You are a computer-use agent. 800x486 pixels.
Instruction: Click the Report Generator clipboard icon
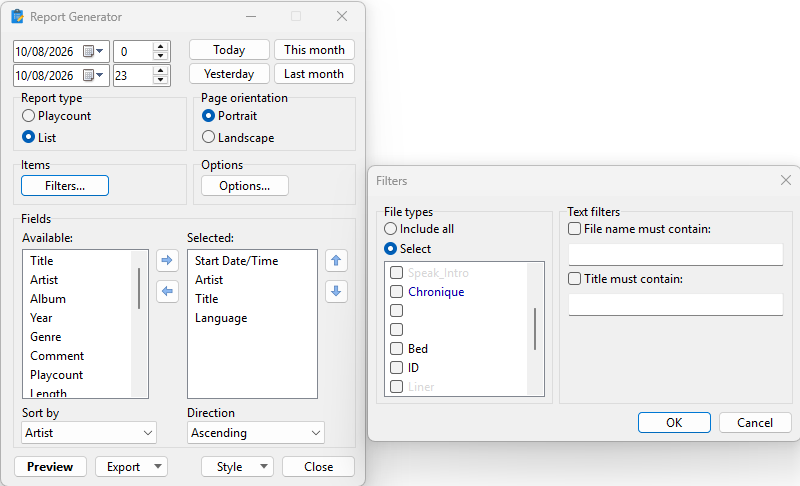17,16
